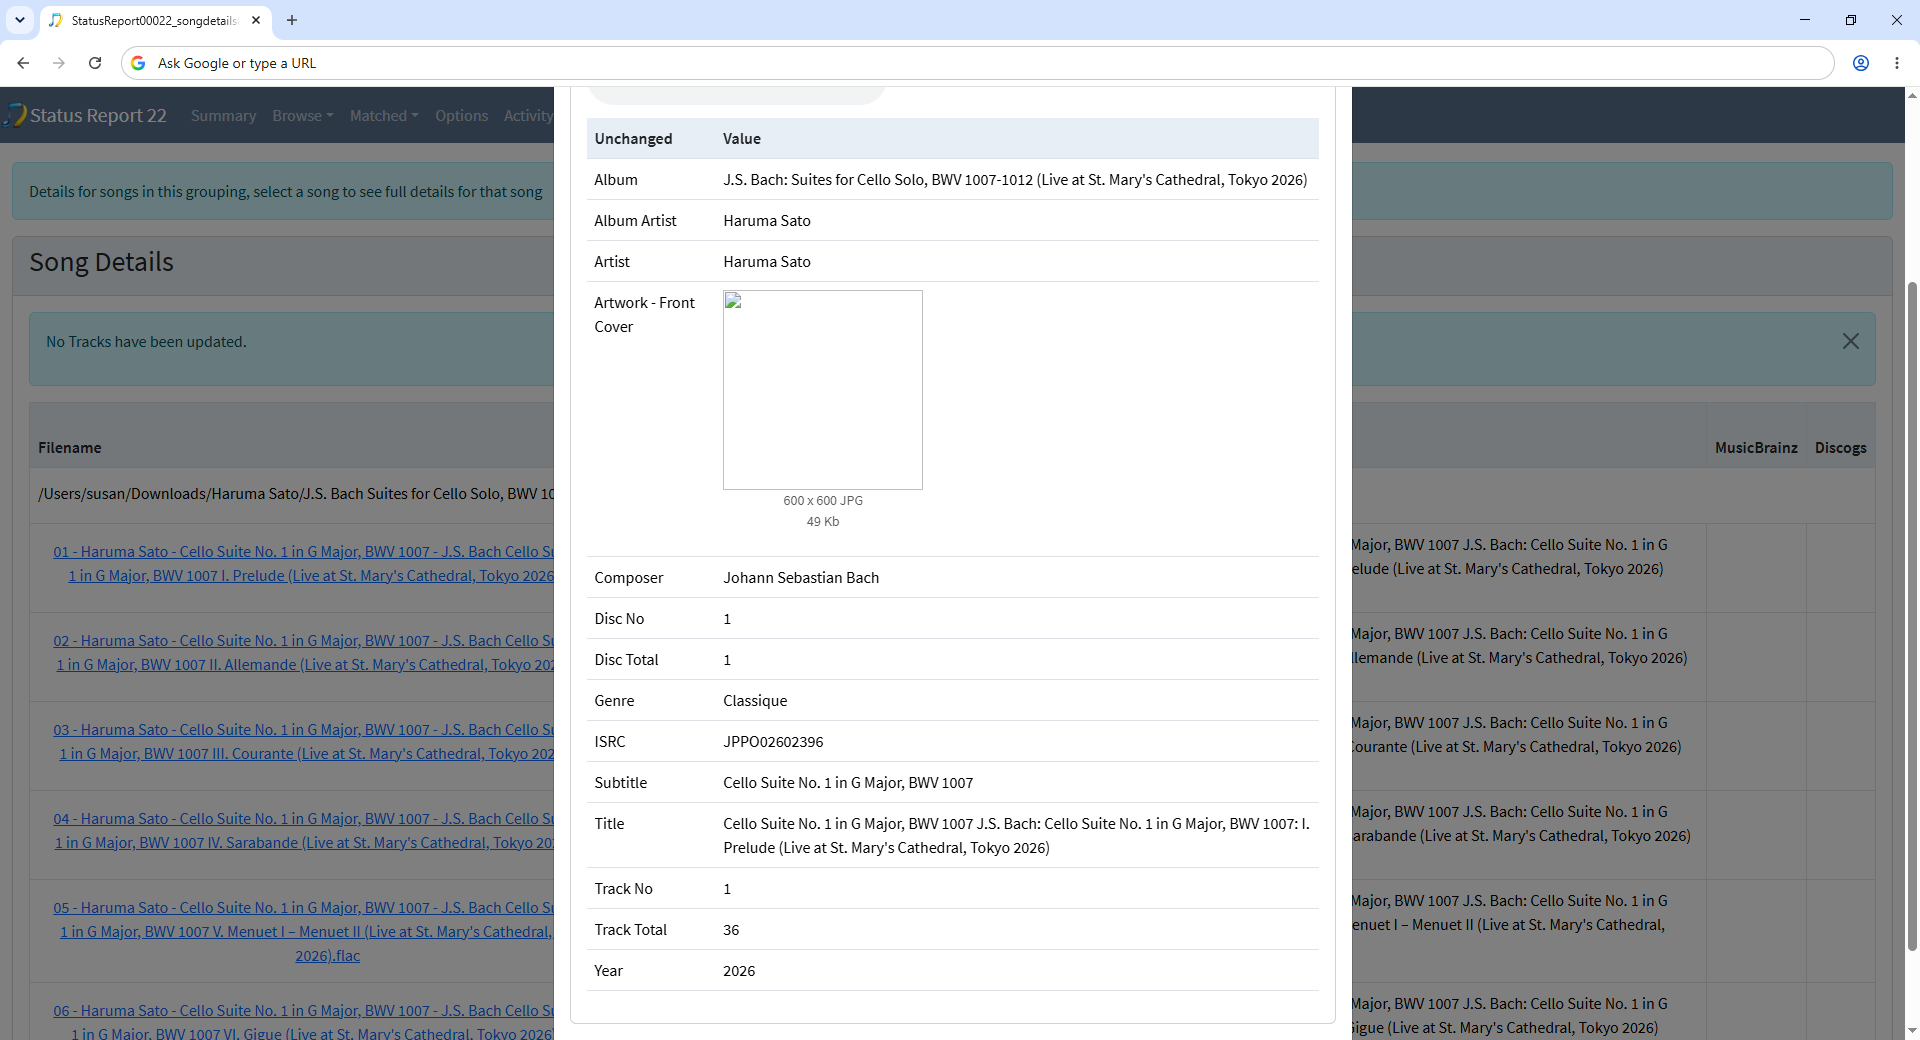
Task: Open track 05 Menuet file link
Action: (x=303, y=932)
